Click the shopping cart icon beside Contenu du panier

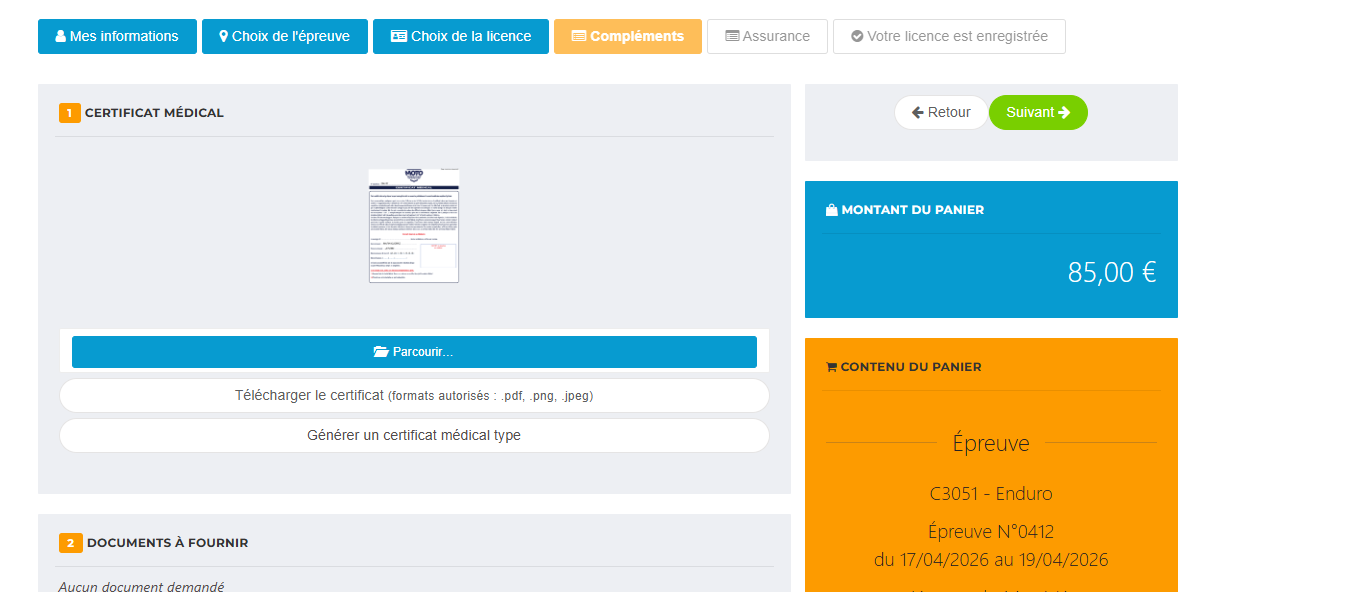point(830,366)
